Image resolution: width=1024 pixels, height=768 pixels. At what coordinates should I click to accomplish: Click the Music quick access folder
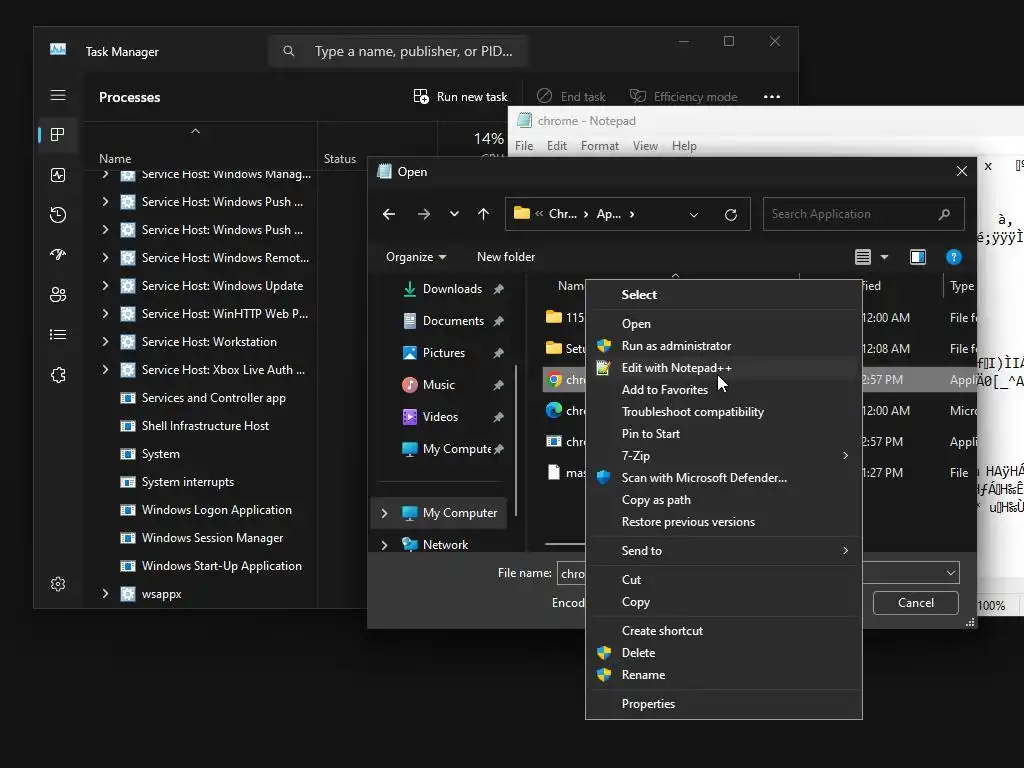pos(438,385)
